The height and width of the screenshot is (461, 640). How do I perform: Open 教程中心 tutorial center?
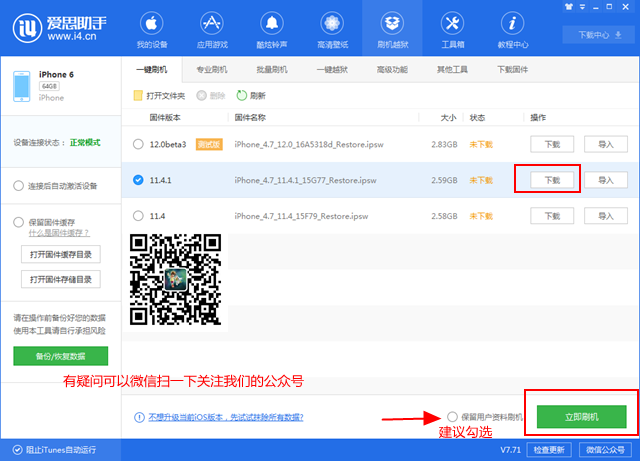(513, 30)
